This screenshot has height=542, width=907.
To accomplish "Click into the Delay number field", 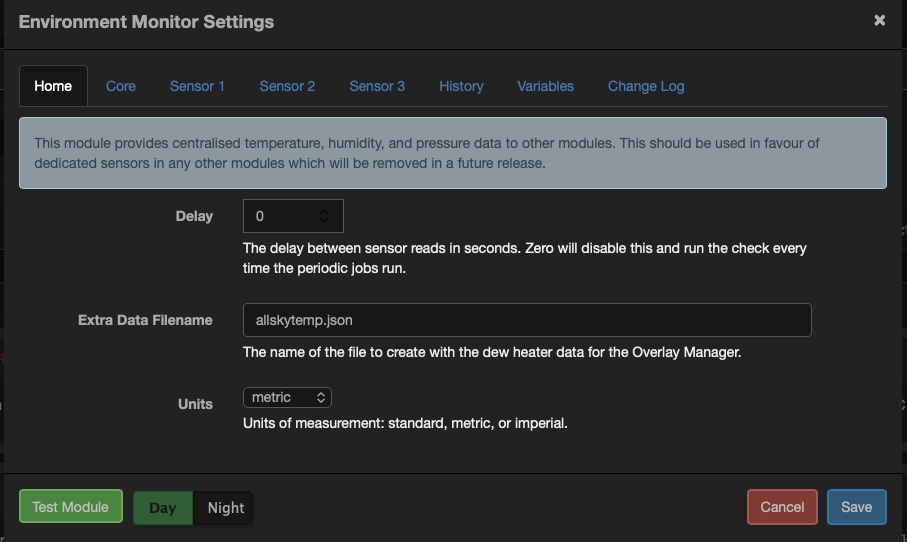I will [280, 216].
